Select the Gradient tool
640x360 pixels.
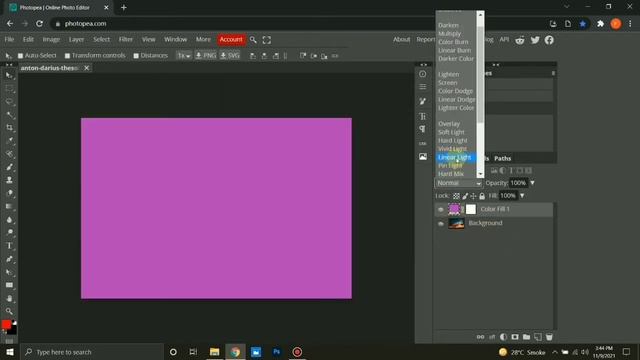click(x=9, y=206)
